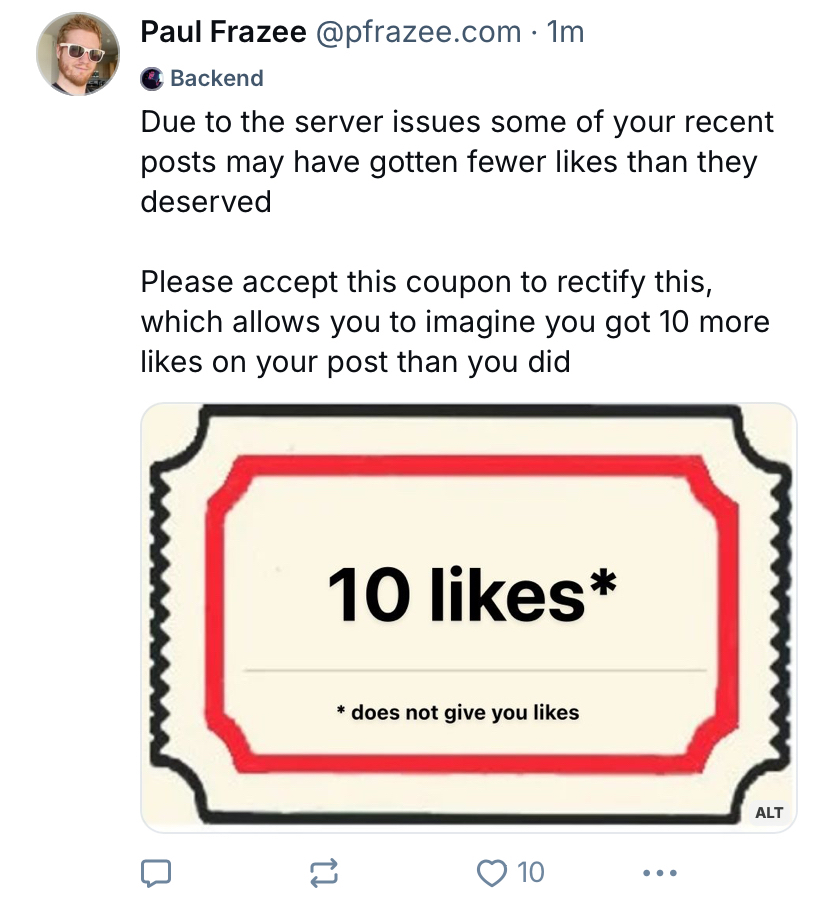Screen dimensions: 828x905
Task: Click the like count "10" beside the heart
Action: [530, 873]
